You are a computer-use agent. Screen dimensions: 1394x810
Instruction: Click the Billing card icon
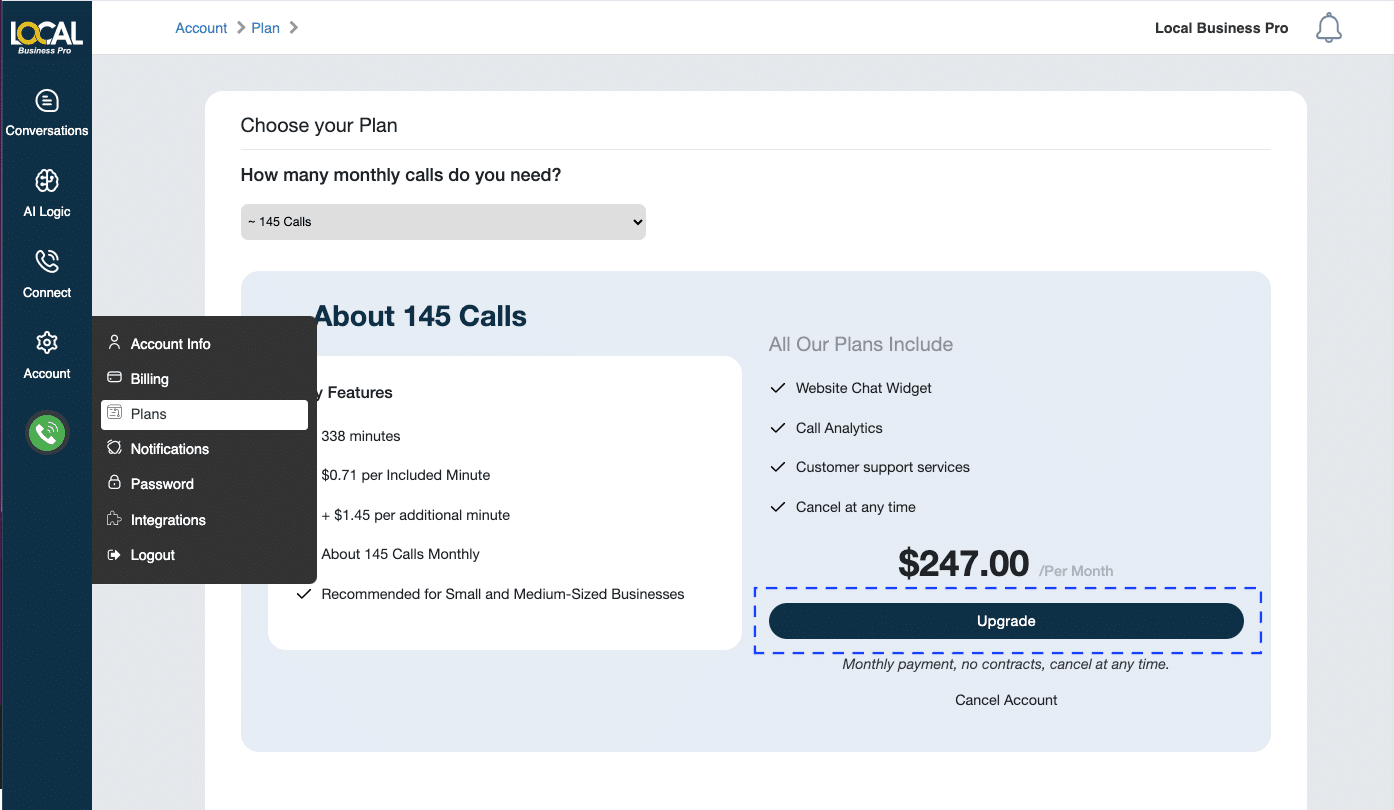pyautogui.click(x=114, y=378)
